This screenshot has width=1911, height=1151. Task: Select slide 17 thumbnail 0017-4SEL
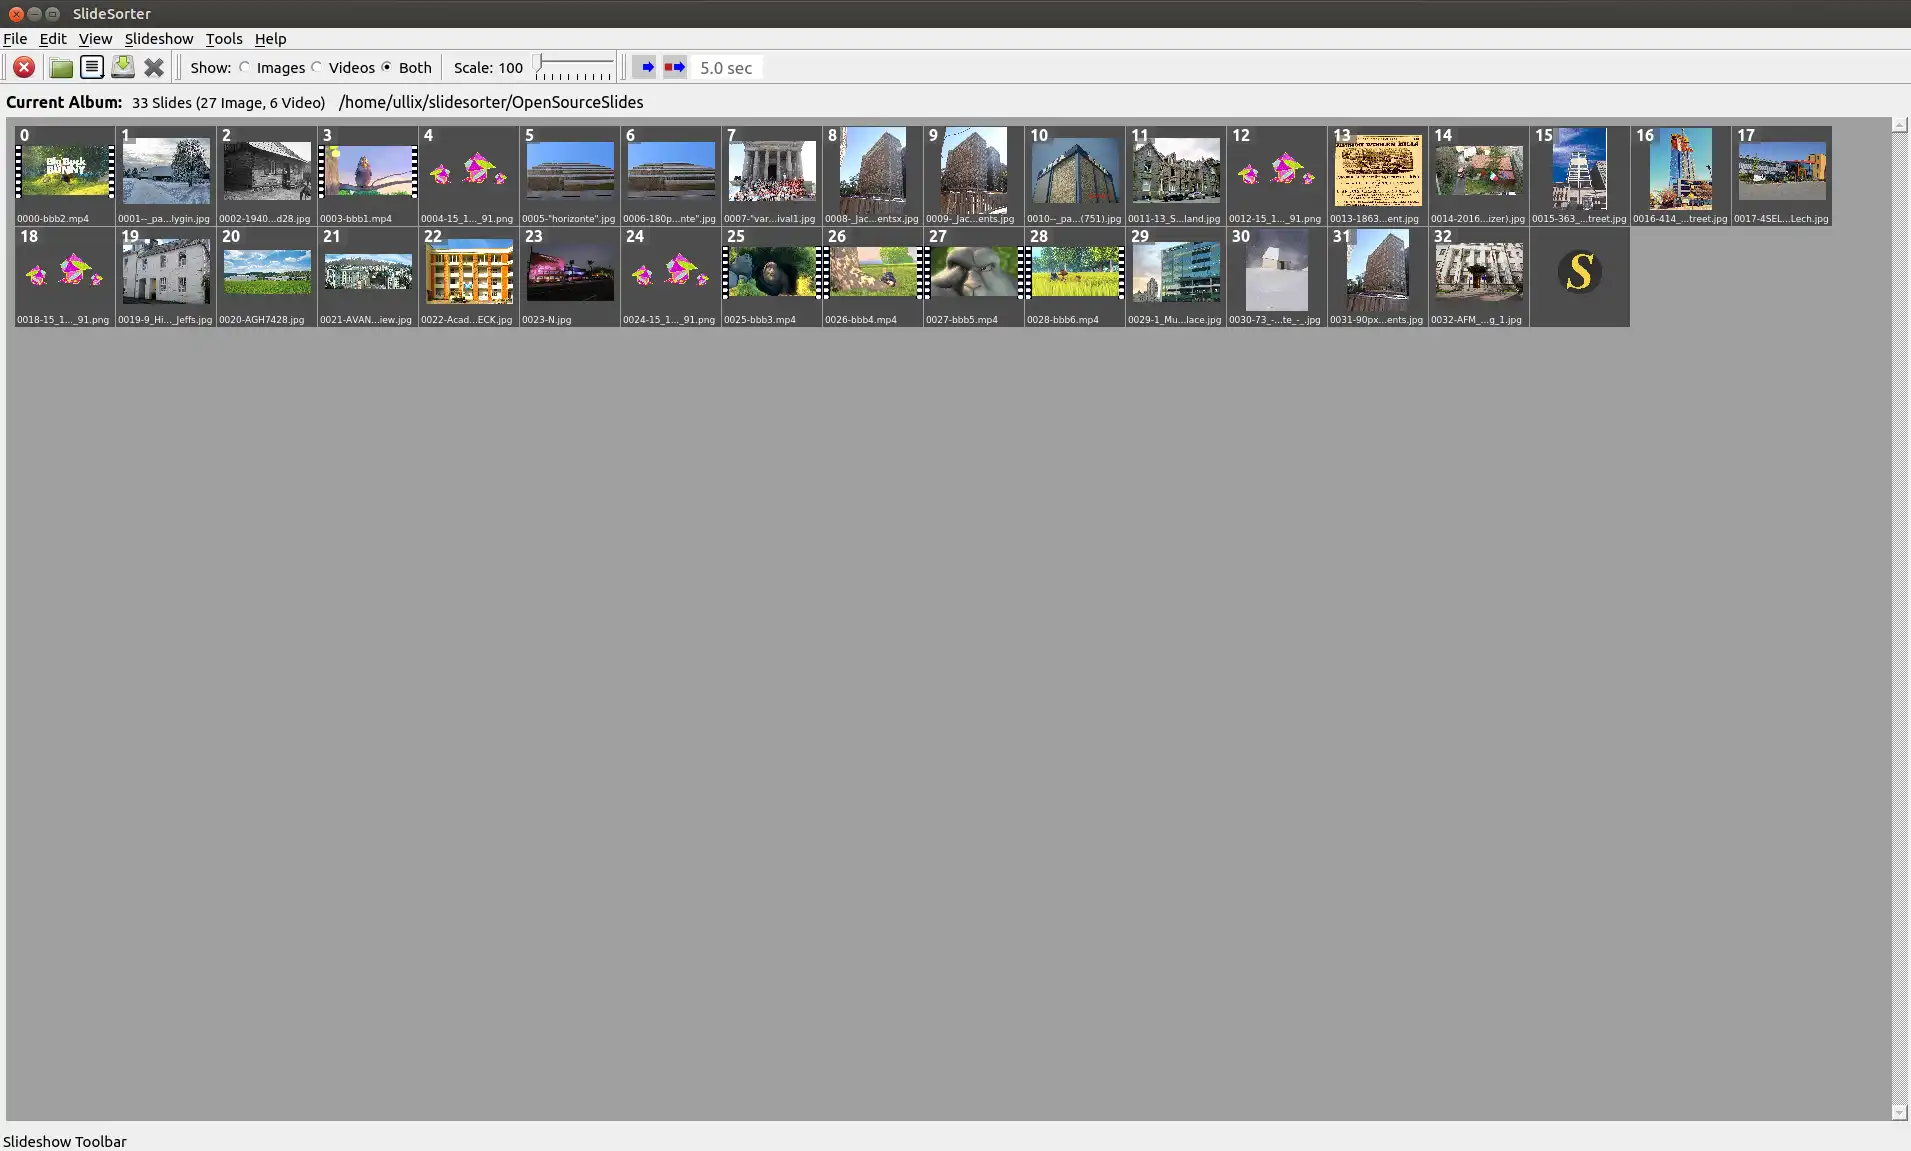[x=1782, y=175]
